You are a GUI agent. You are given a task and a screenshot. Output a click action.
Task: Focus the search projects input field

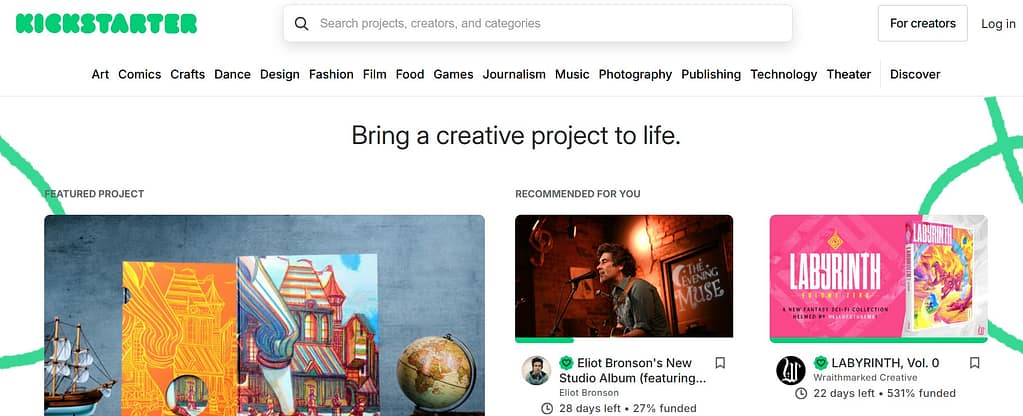click(x=538, y=23)
